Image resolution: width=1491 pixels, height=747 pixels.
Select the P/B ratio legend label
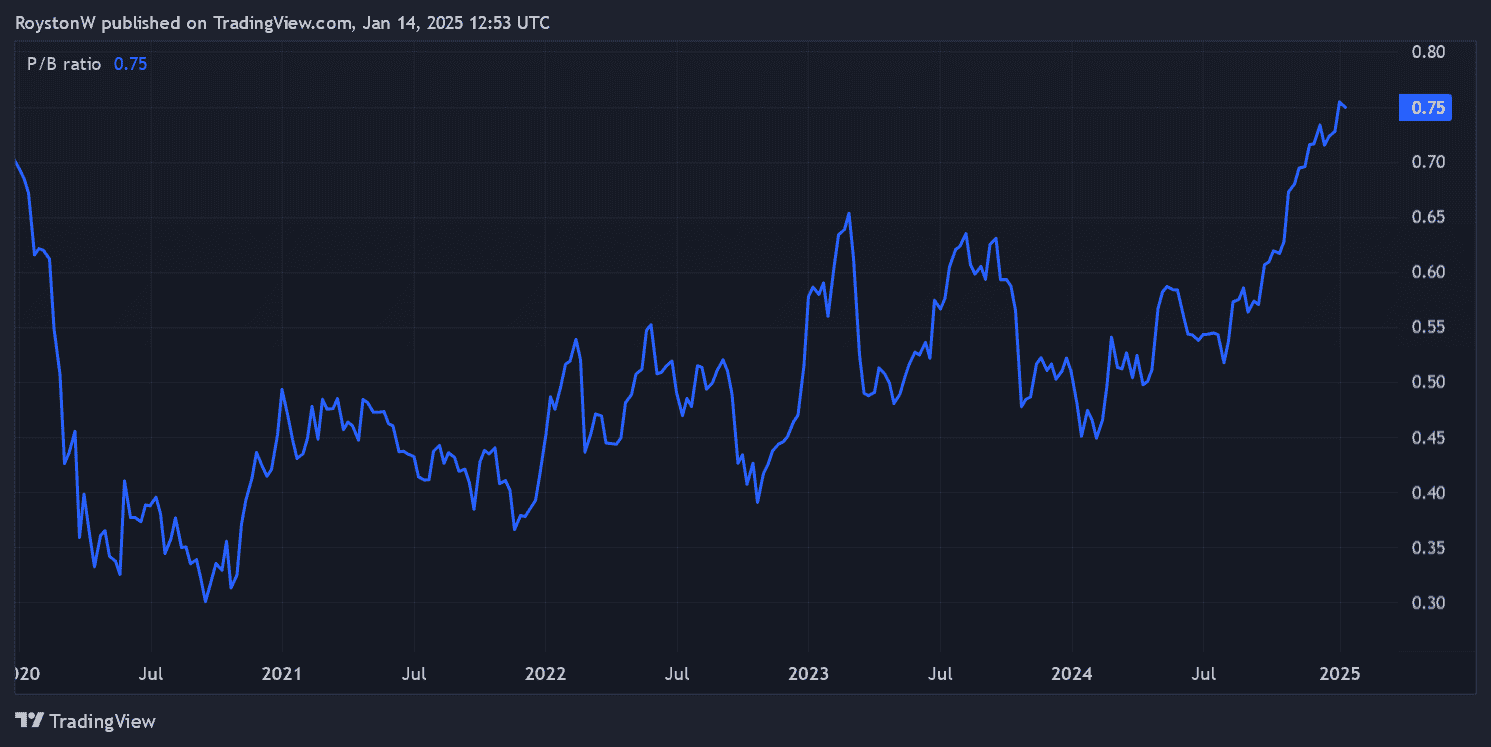[63, 64]
